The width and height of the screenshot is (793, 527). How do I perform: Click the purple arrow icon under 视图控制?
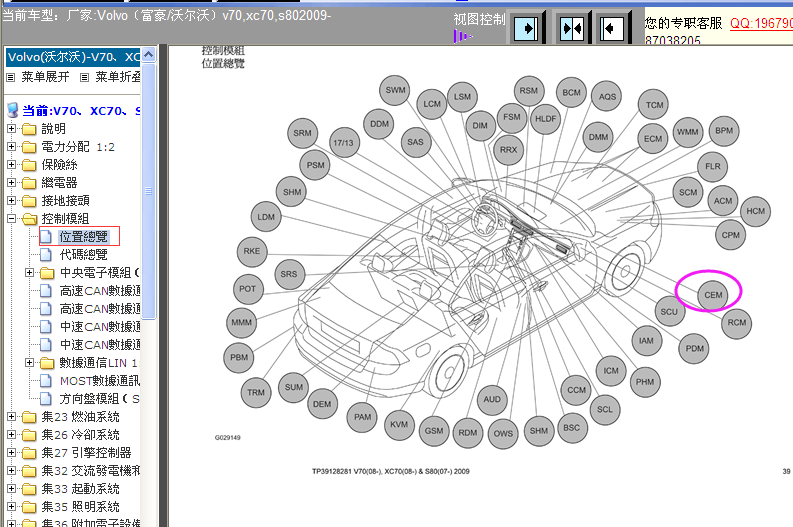462,37
